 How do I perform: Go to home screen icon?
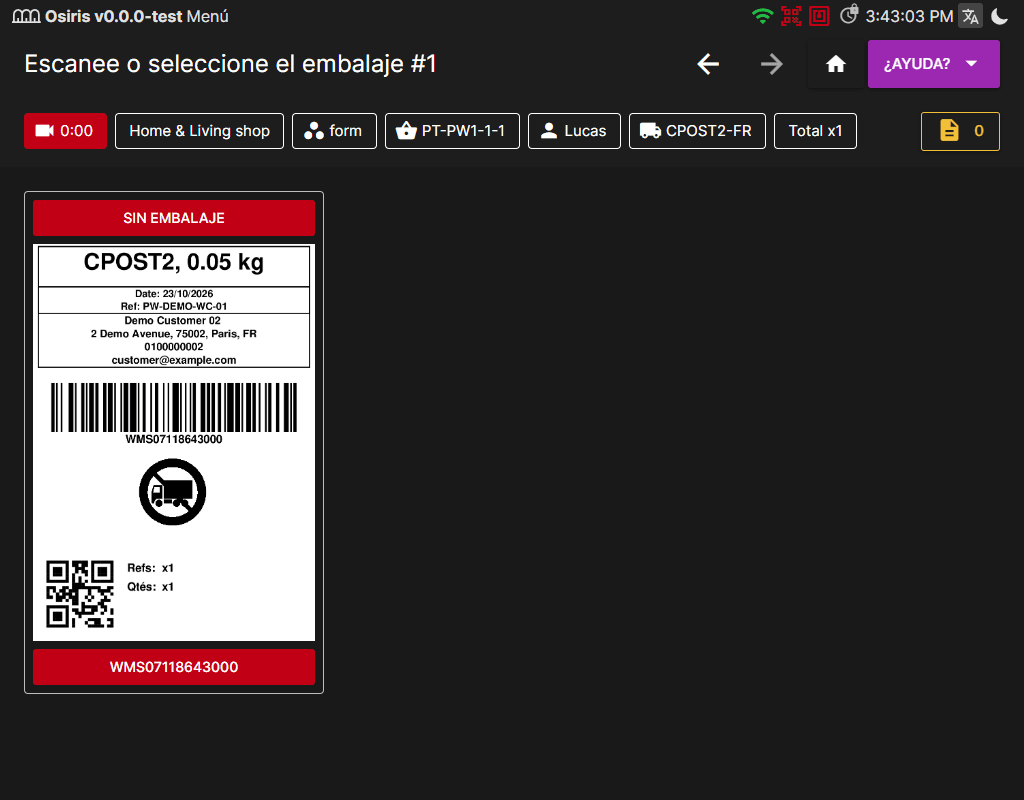[835, 64]
